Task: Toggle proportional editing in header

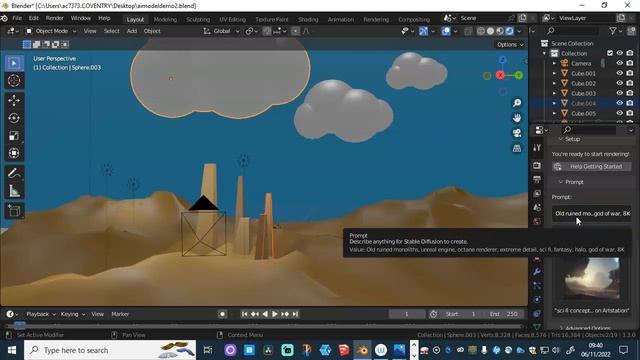Action: pos(295,31)
